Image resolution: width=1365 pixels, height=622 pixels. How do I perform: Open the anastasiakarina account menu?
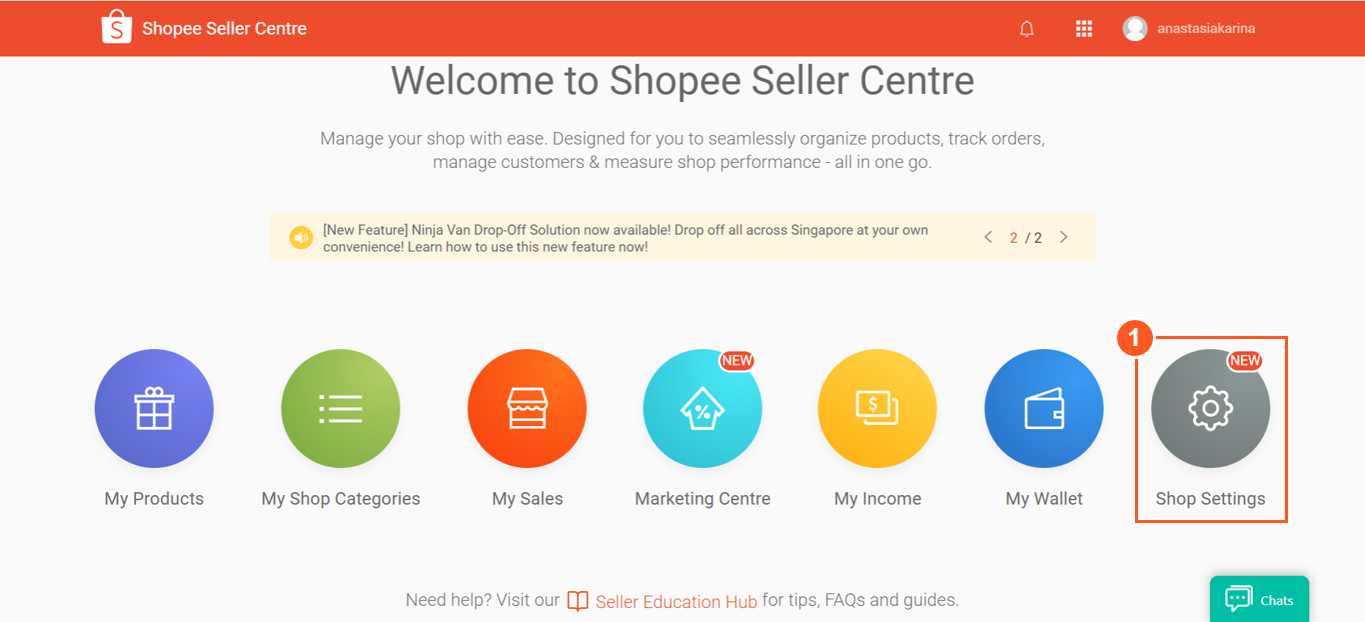coord(1205,29)
